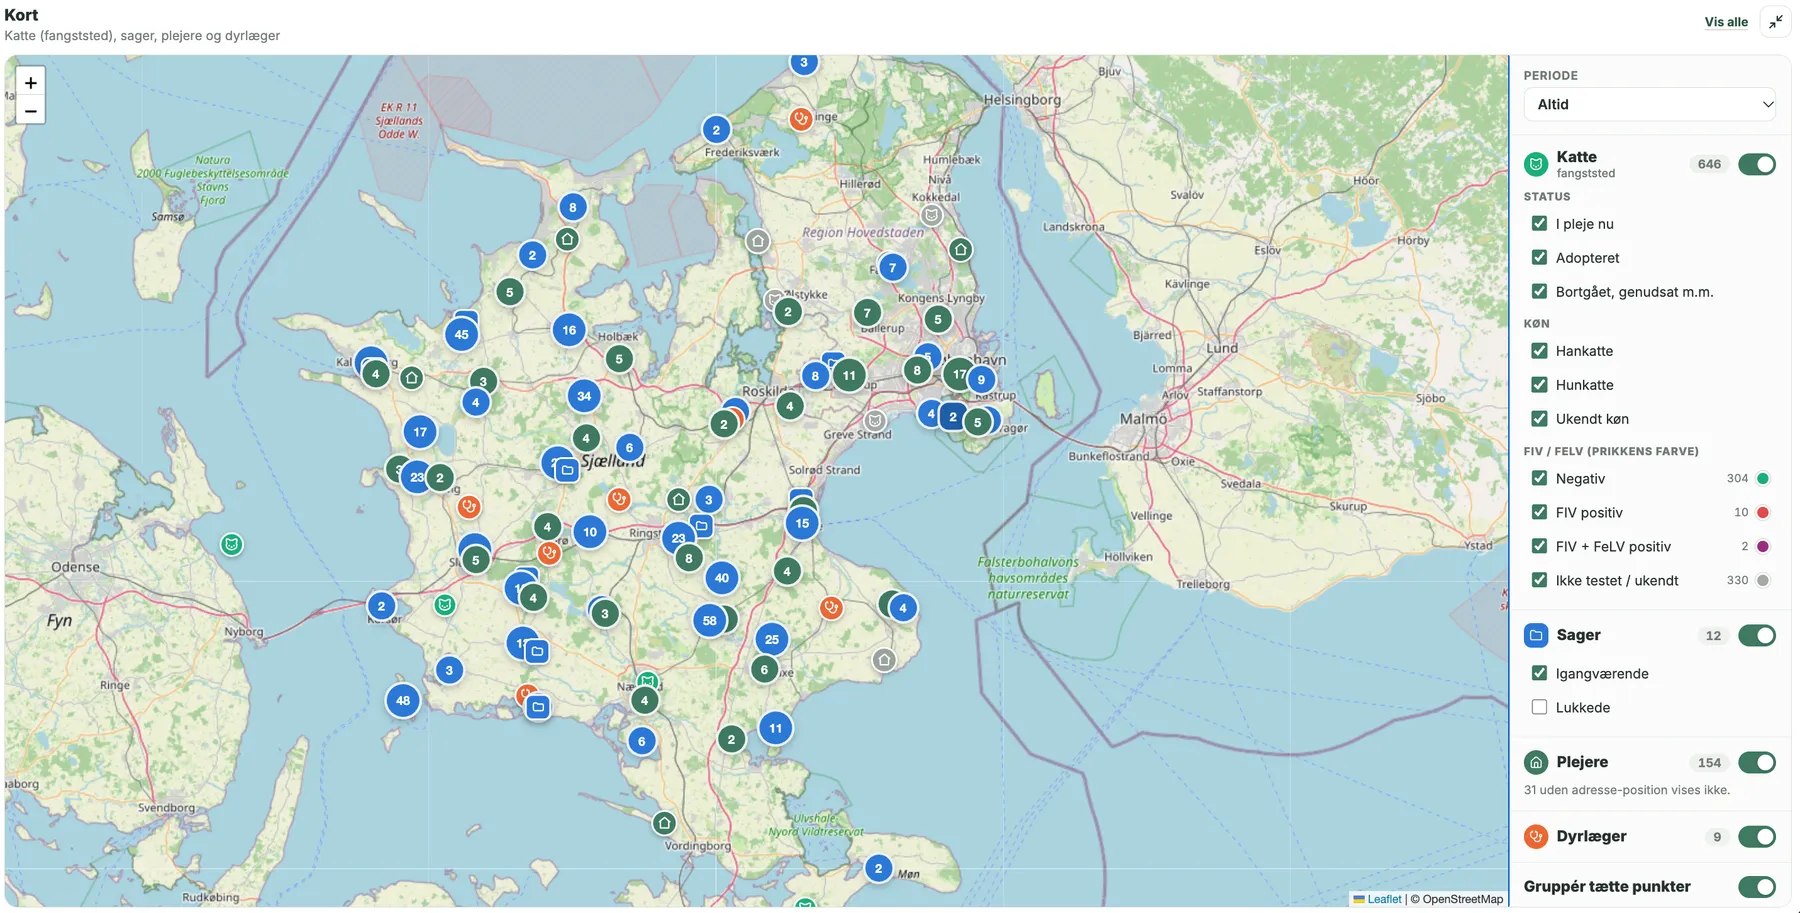Uncheck Borgået, genudsat m.m. checkbox
Viewport: 1800px width, 913px height.
coord(1539,291)
